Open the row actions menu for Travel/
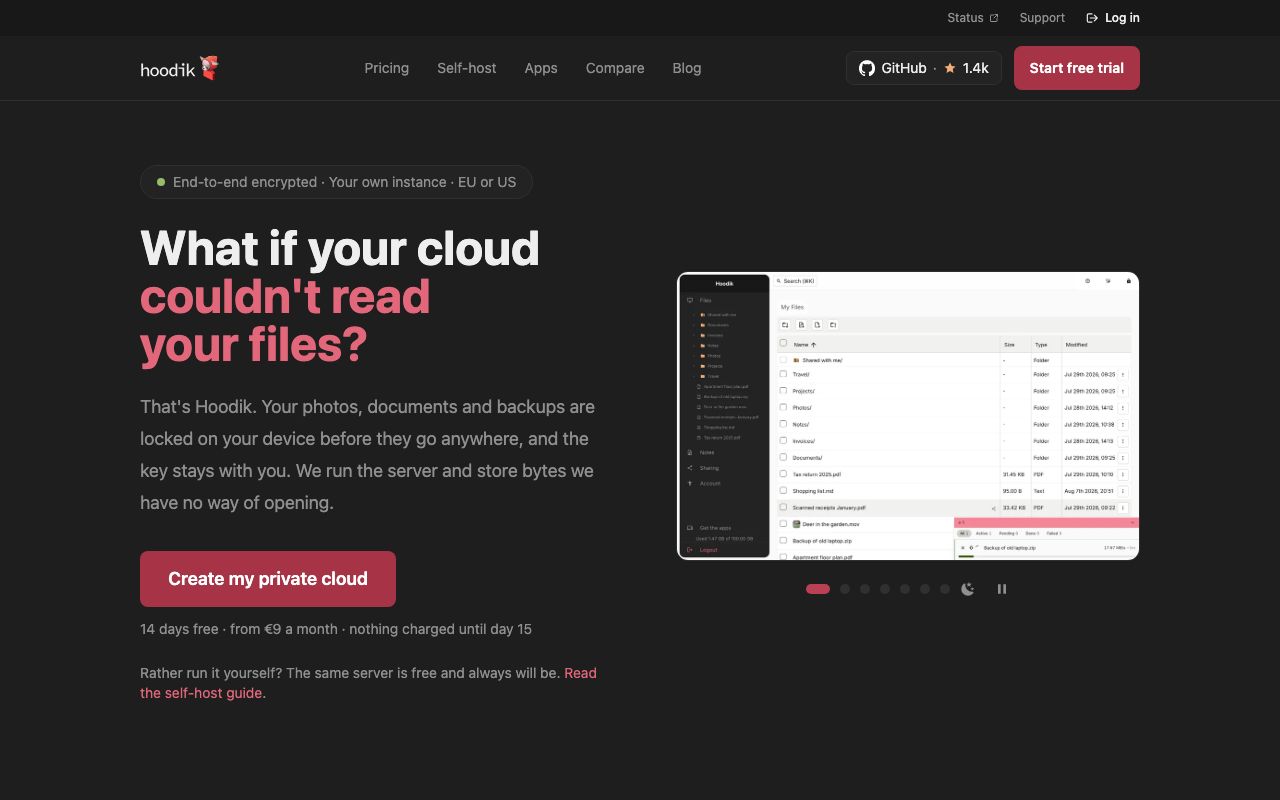1280x800 pixels. [1123, 375]
